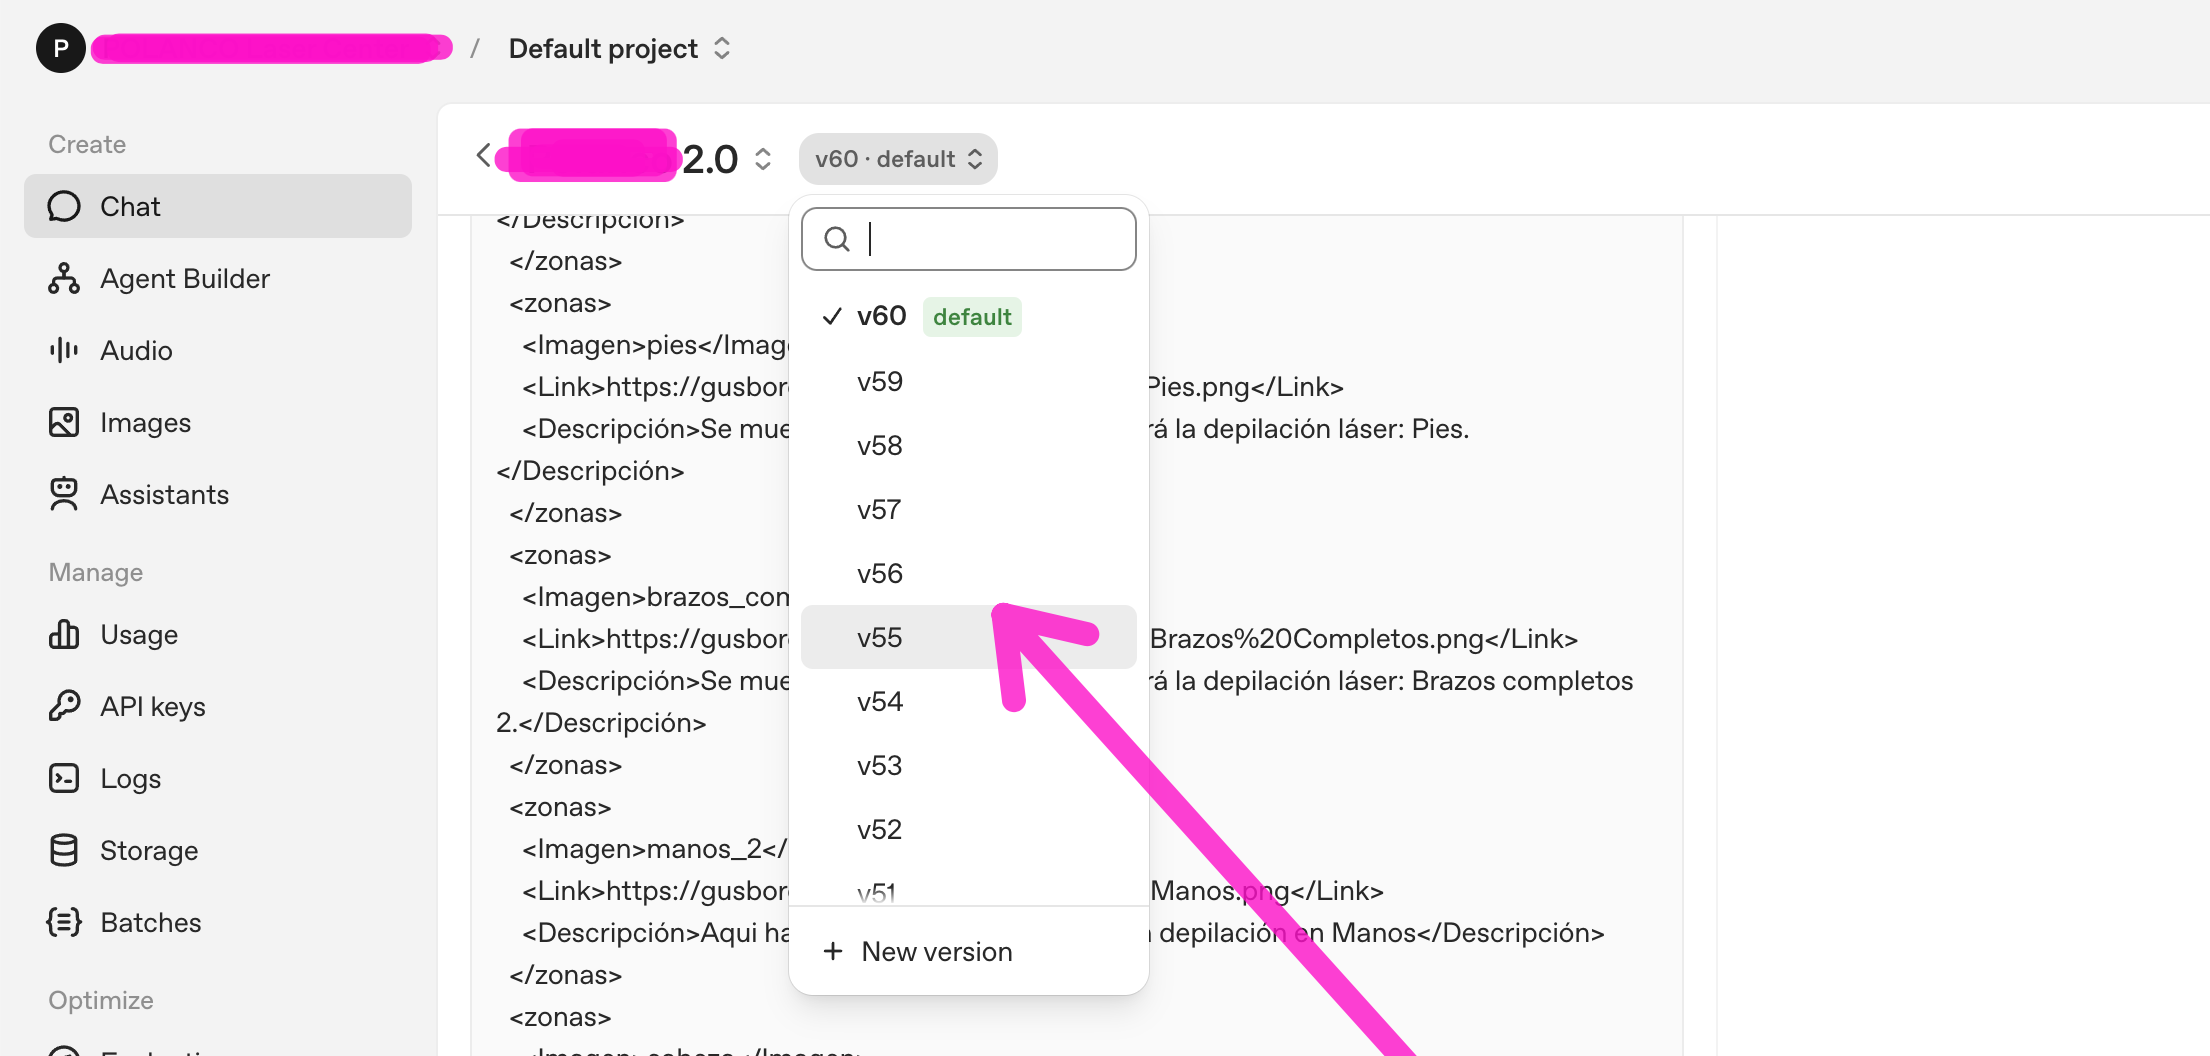Open Storage database icon
The width and height of the screenshot is (2210, 1056).
pyautogui.click(x=64, y=850)
